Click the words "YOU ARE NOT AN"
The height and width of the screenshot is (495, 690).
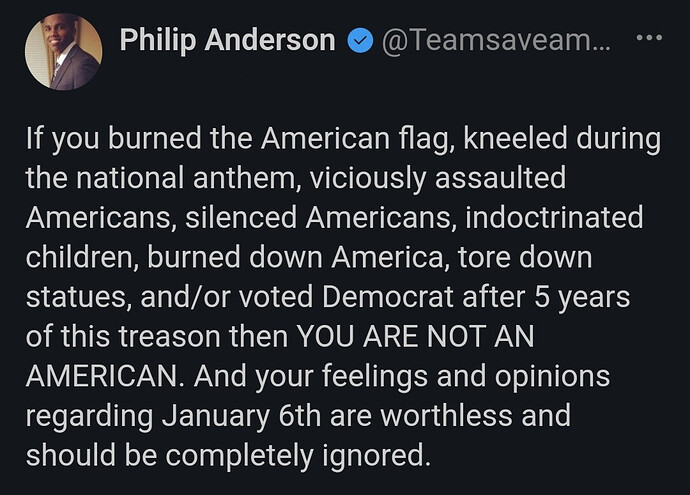click(415, 337)
